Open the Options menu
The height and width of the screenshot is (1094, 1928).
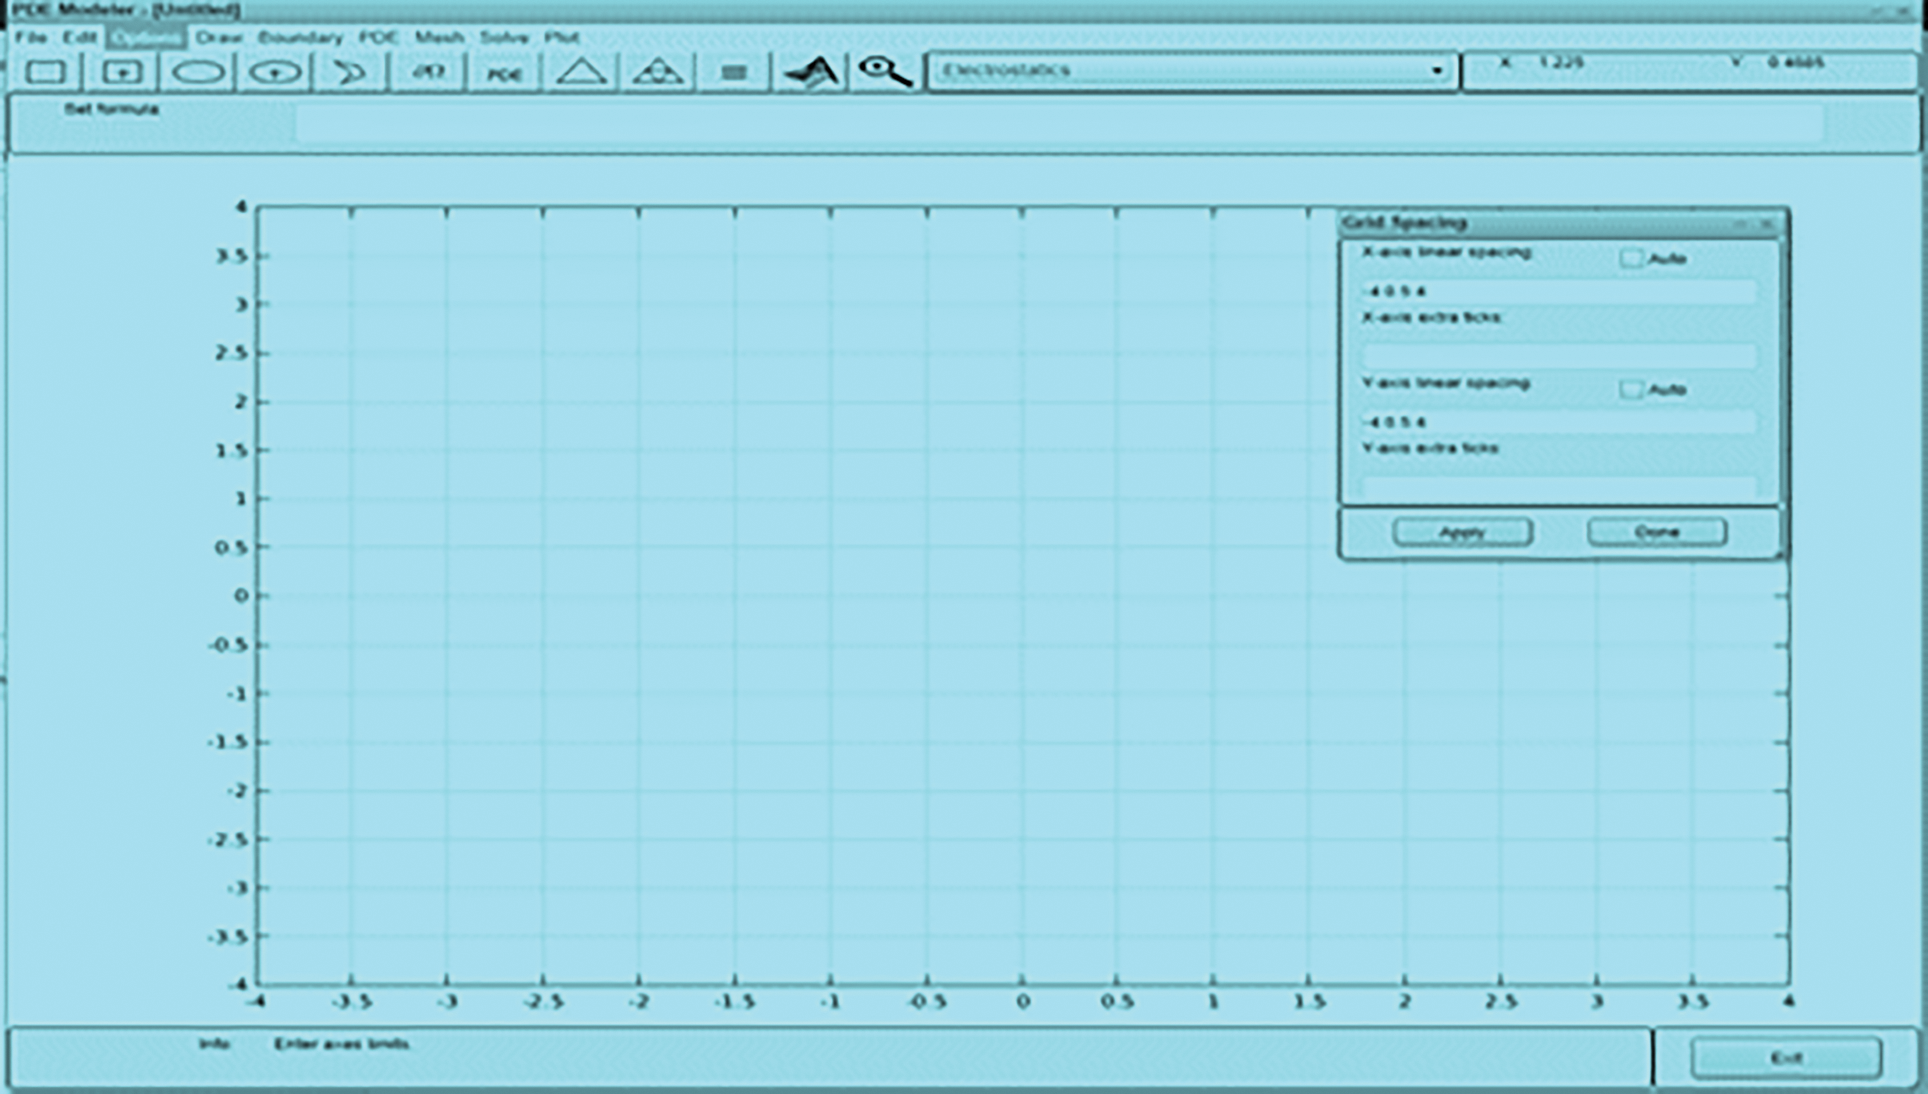click(x=146, y=37)
